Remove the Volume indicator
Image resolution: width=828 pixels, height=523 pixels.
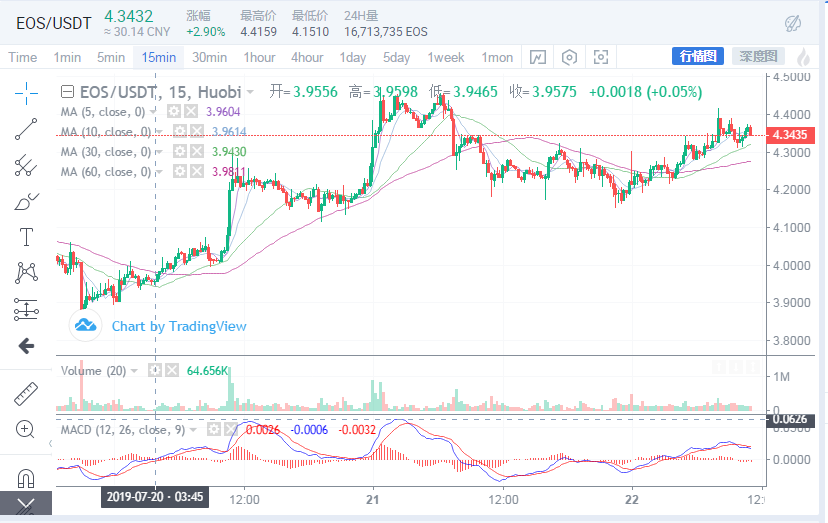click(x=172, y=370)
